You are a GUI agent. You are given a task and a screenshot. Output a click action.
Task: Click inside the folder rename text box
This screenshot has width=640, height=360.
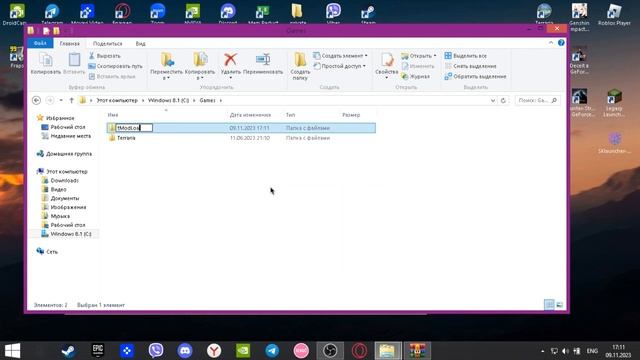pos(134,128)
